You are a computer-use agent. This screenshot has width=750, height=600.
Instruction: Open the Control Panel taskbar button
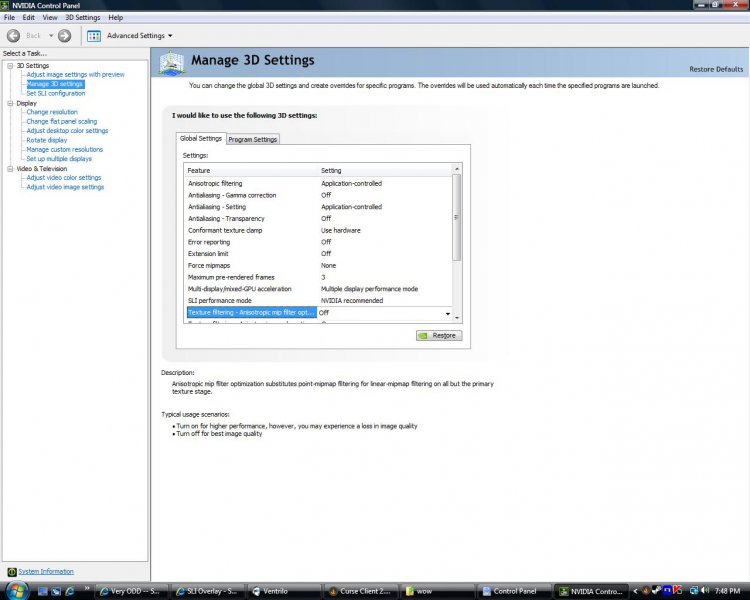tap(514, 591)
